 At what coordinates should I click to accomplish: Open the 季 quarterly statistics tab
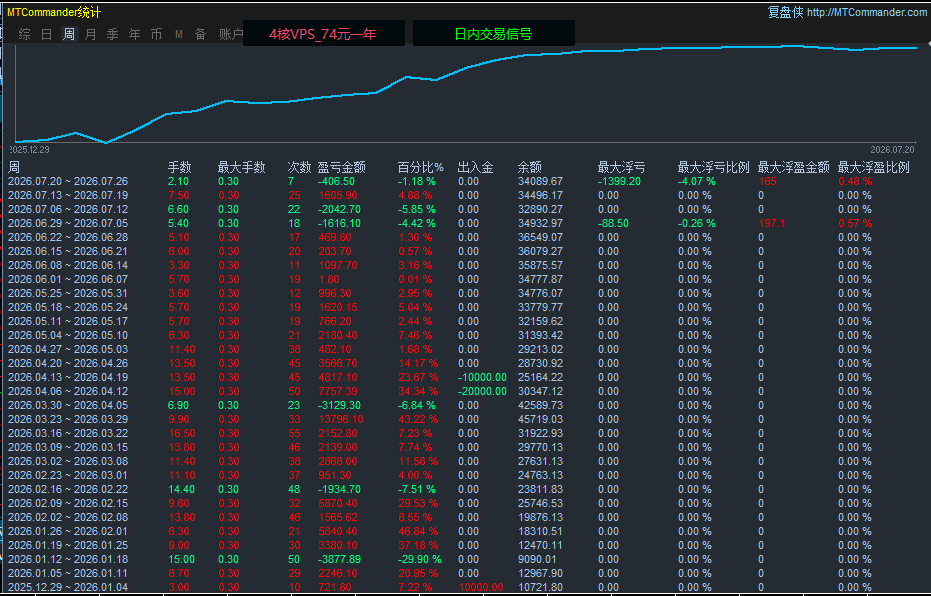[112, 34]
